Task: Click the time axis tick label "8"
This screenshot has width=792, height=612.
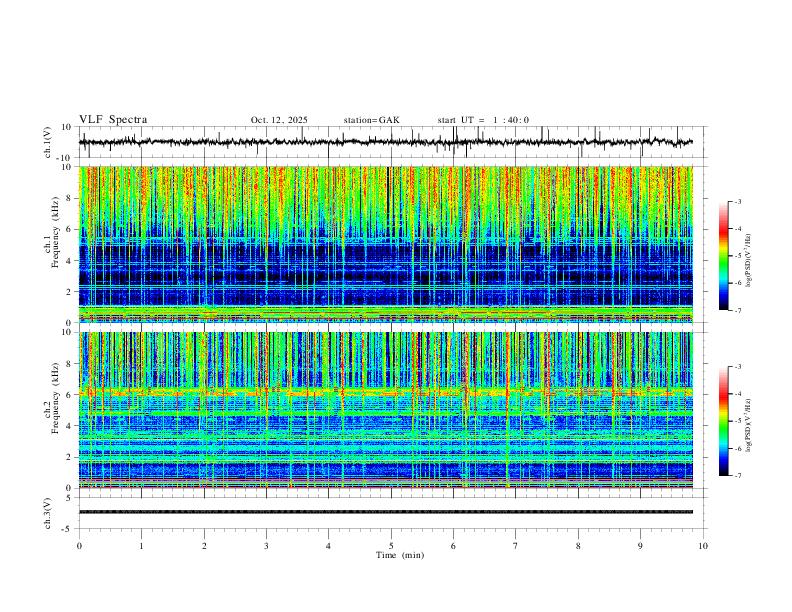Action: [x=578, y=546]
